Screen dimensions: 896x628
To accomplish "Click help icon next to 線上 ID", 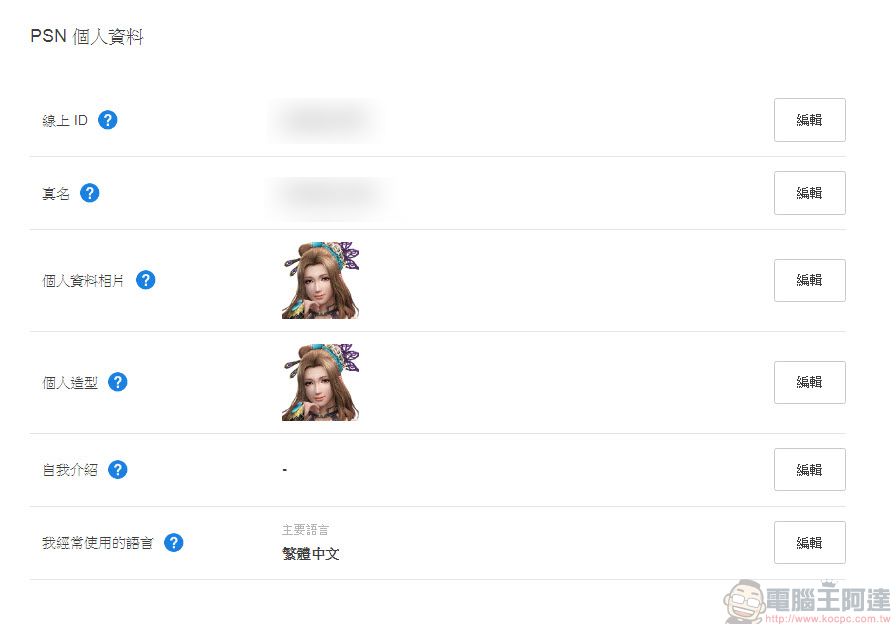I will (108, 120).
